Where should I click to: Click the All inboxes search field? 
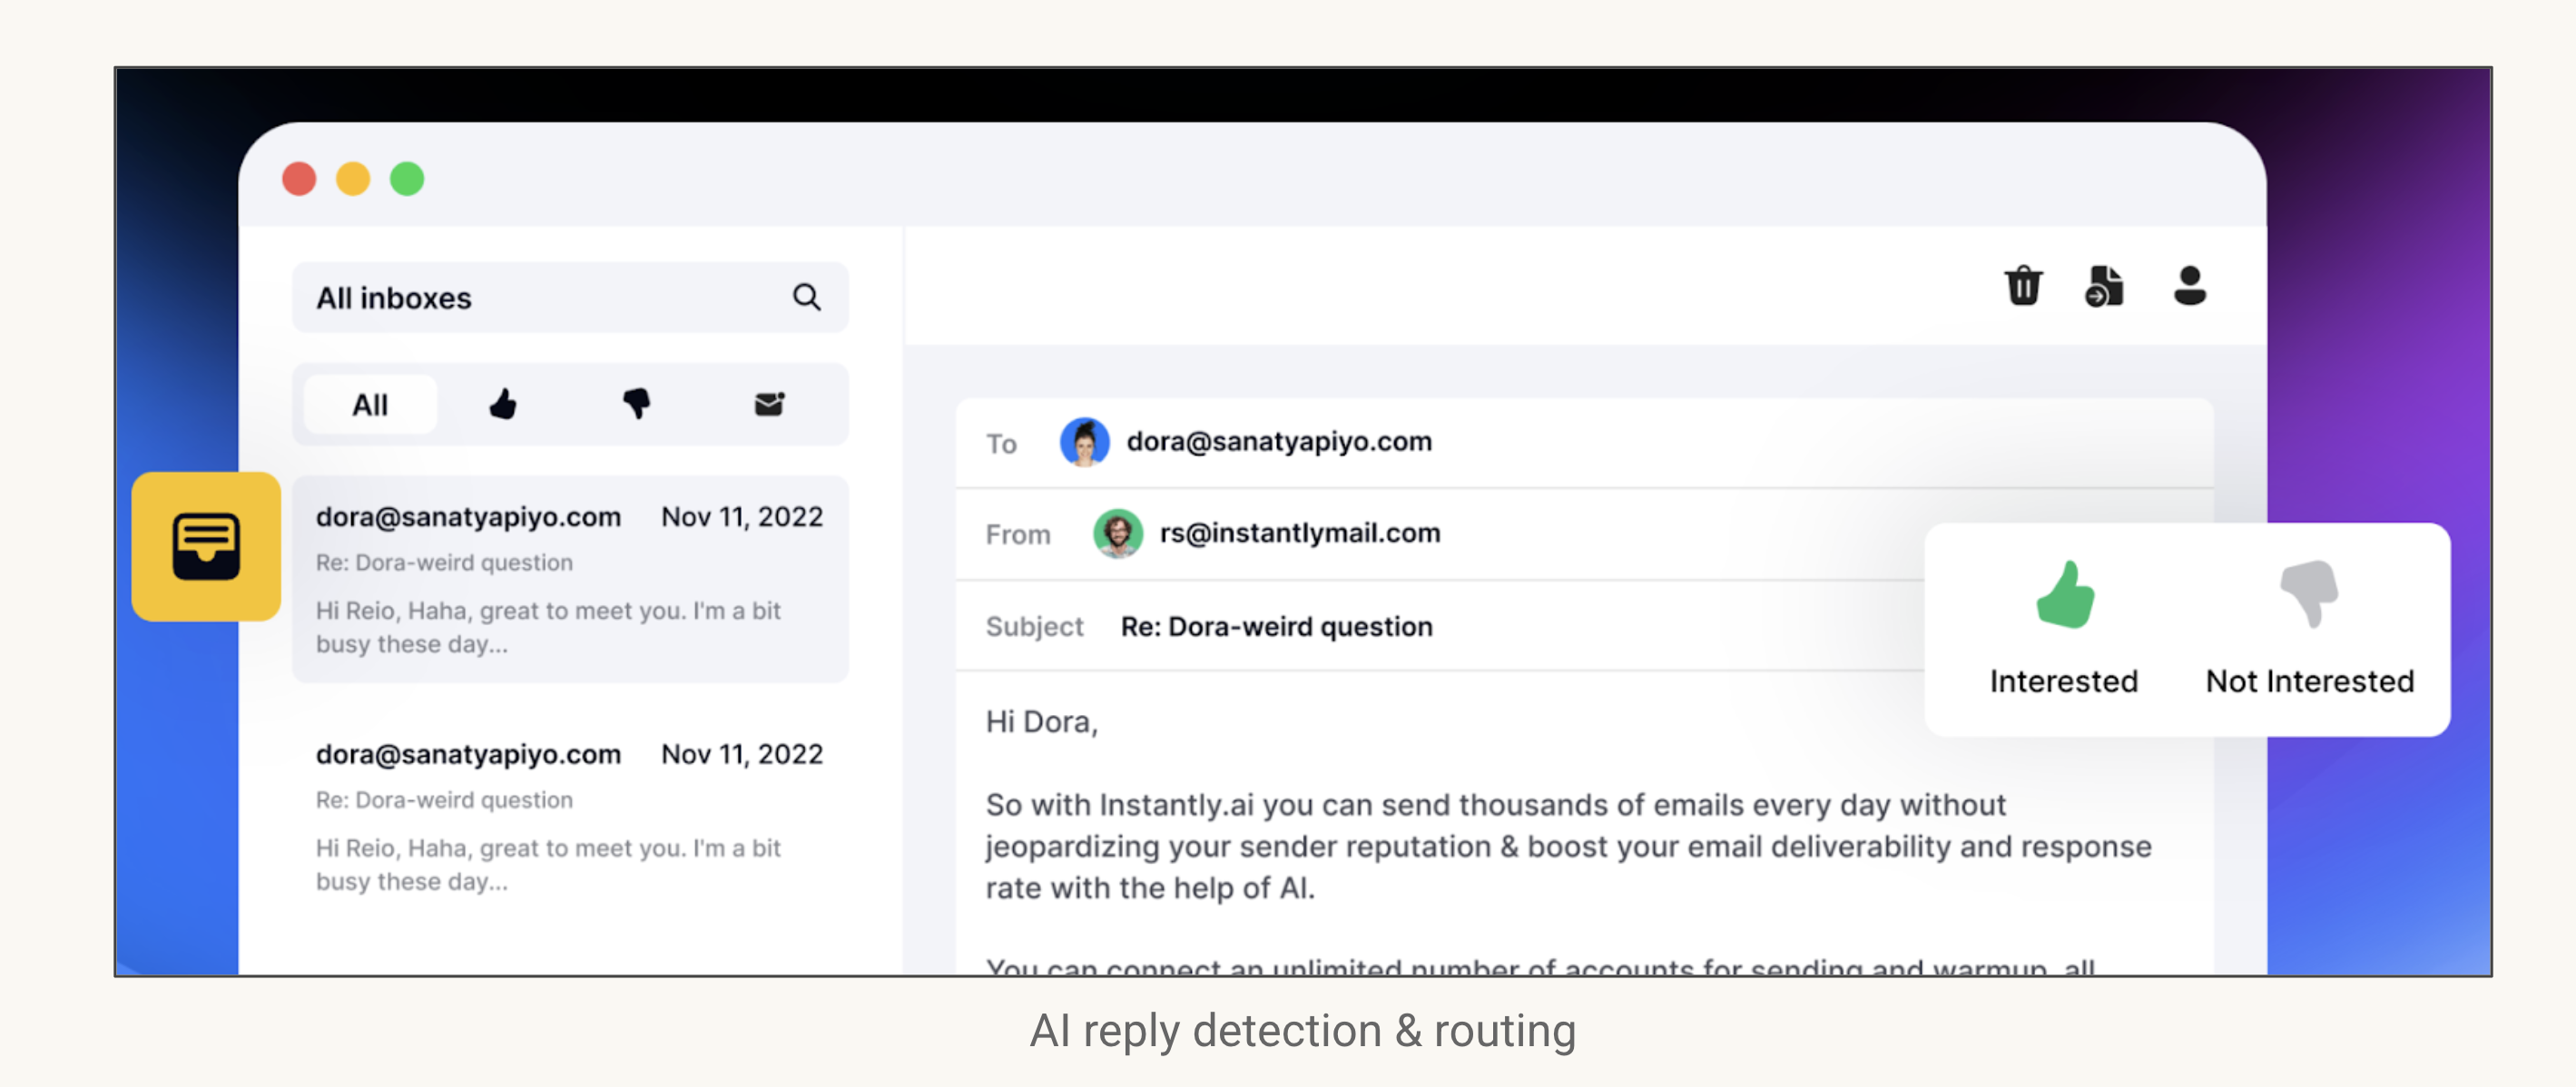coord(540,298)
